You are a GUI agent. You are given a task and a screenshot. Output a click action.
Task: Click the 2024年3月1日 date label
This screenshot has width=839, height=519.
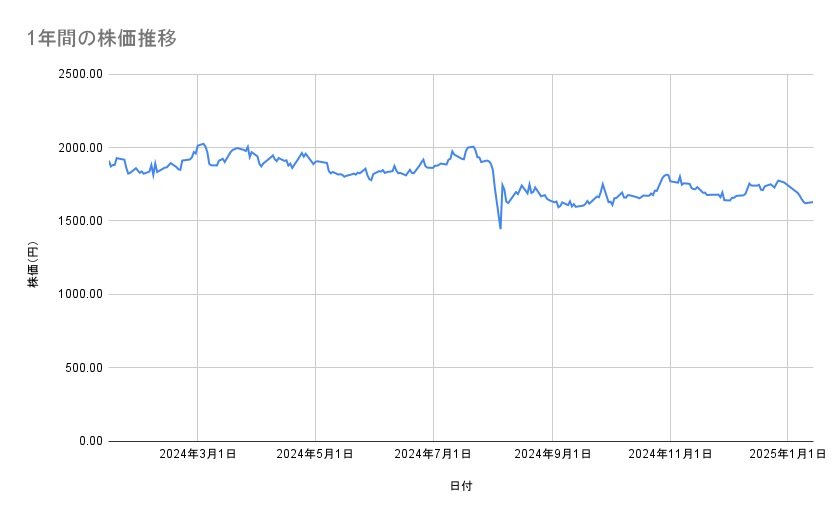point(198,455)
